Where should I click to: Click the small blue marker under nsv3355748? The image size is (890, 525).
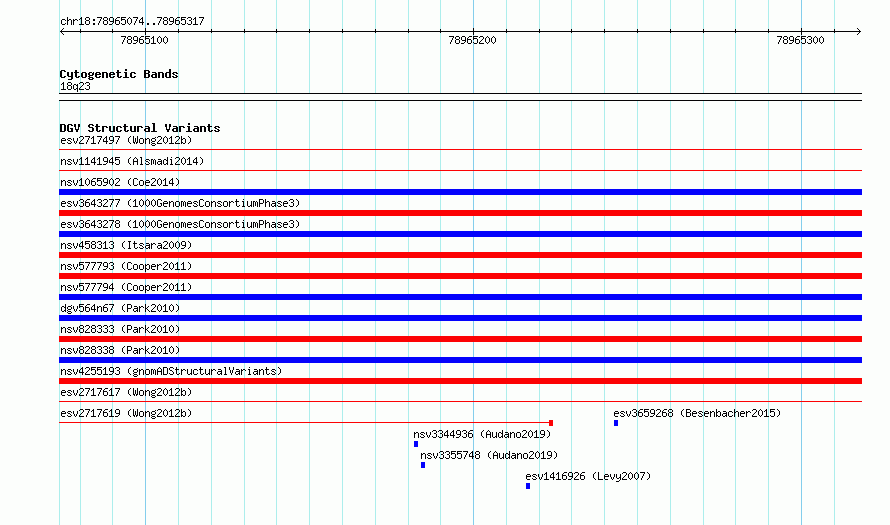click(x=423, y=465)
